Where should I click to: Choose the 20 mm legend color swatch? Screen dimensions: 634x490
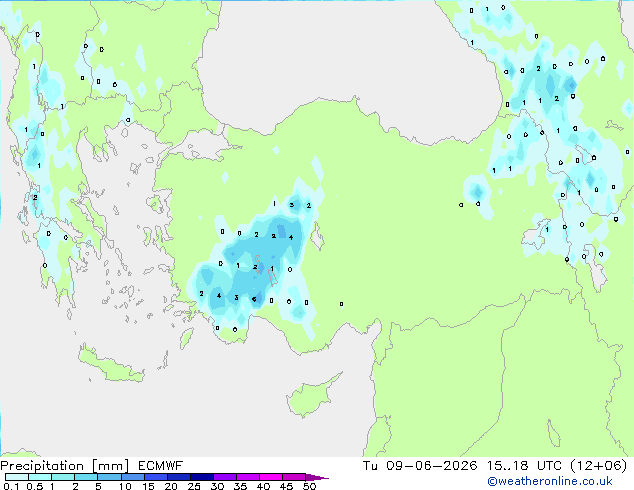pyautogui.click(x=178, y=477)
